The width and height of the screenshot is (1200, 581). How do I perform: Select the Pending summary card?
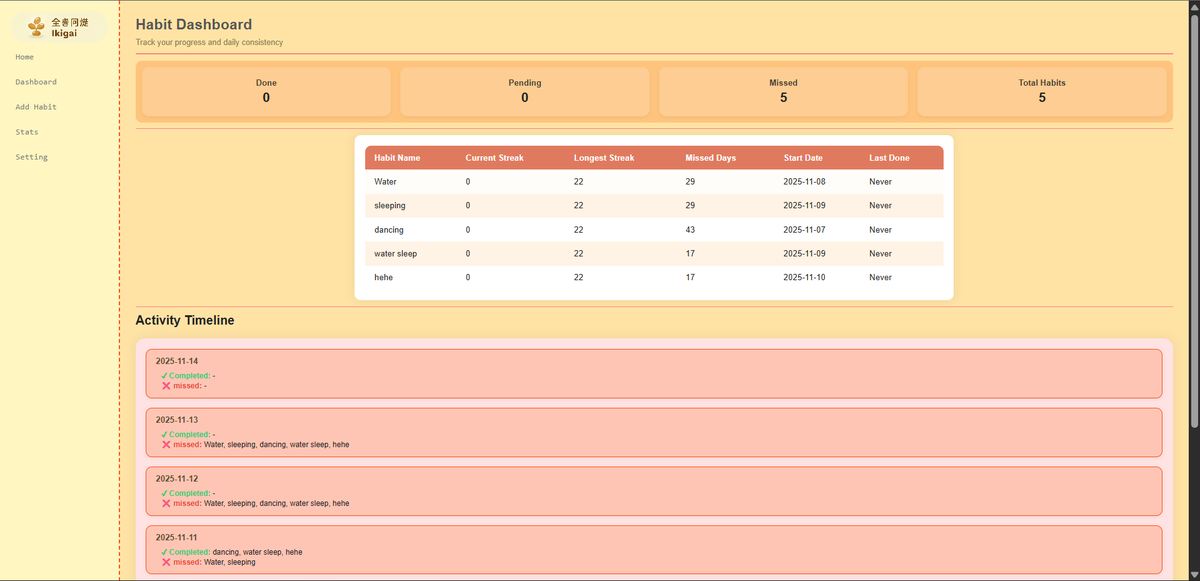coord(525,91)
